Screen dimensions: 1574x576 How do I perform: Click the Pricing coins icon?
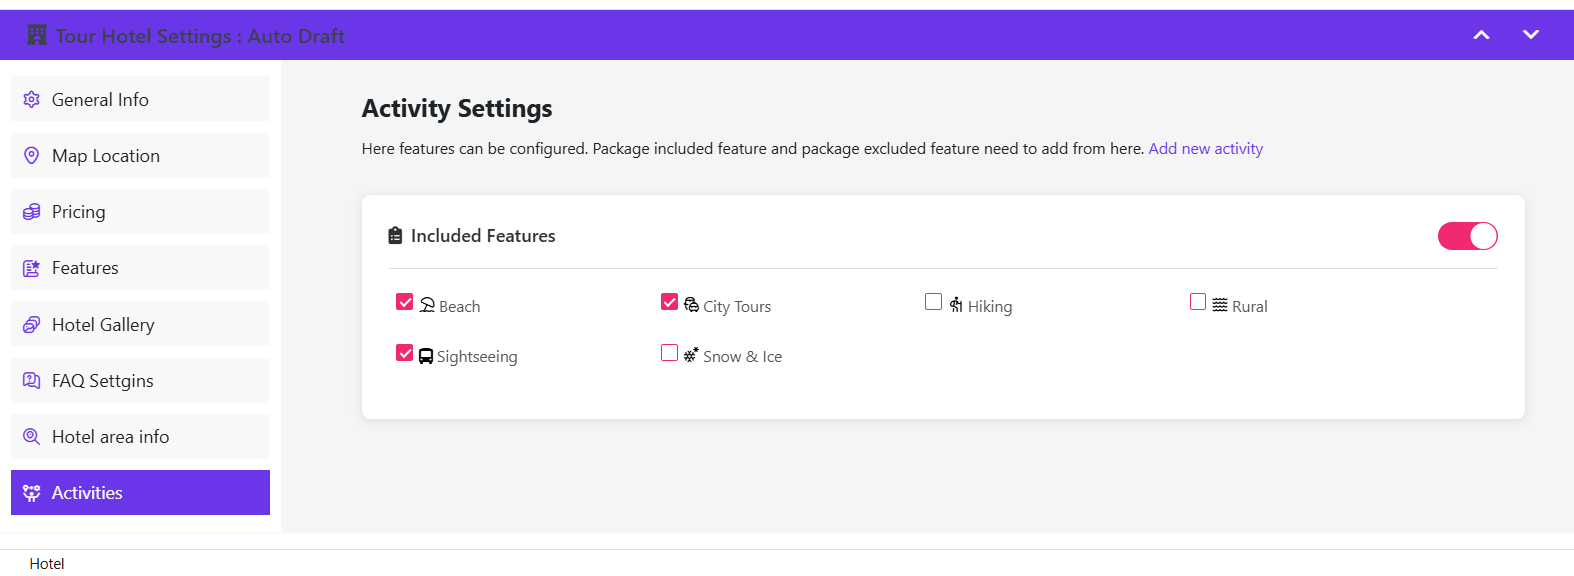(x=32, y=212)
